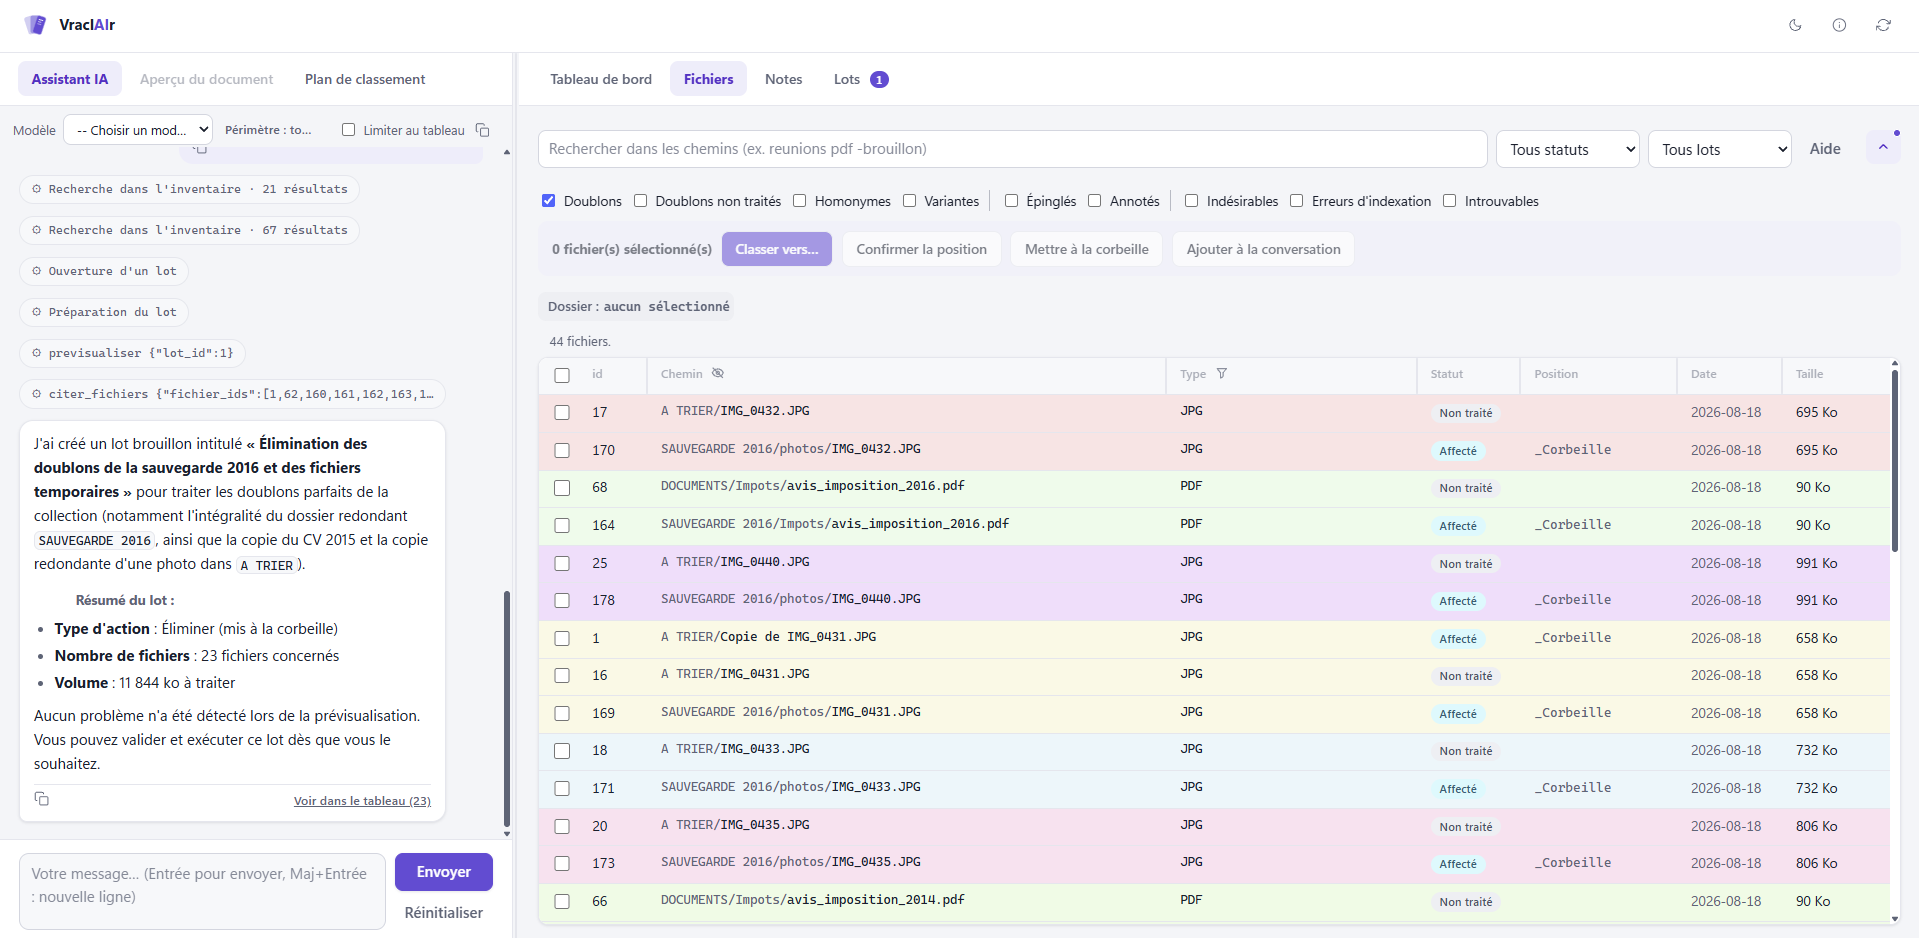Screen dimensions: 1919x938
Task: Click the chat panel scrollbar thumb
Action: [507, 708]
